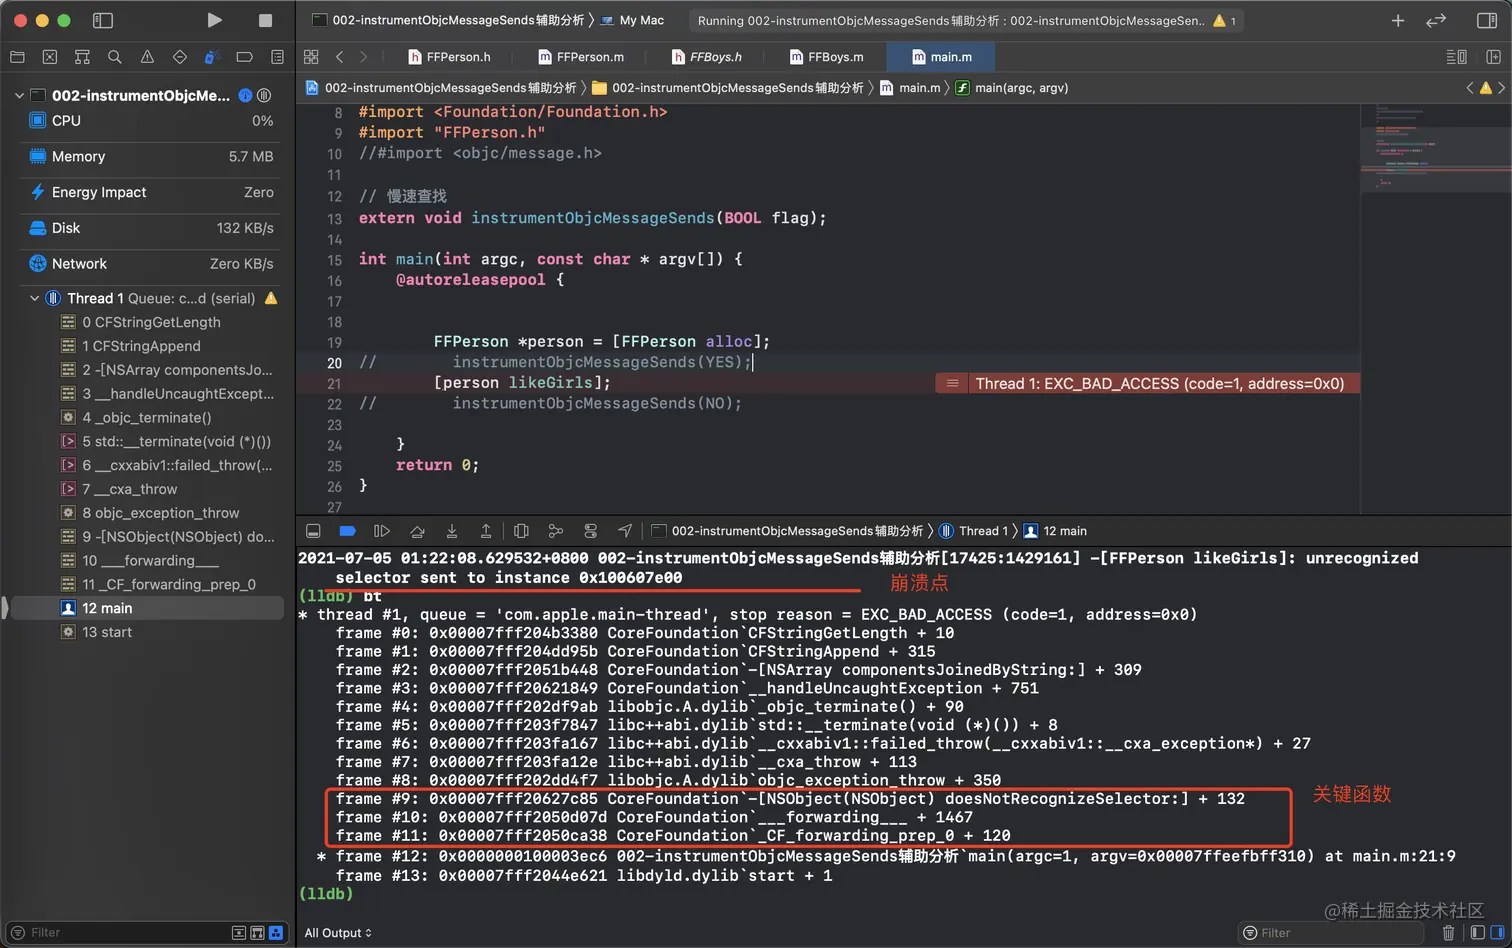1512x948 pixels.
Task: Stop the running scheme
Action: click(265, 20)
